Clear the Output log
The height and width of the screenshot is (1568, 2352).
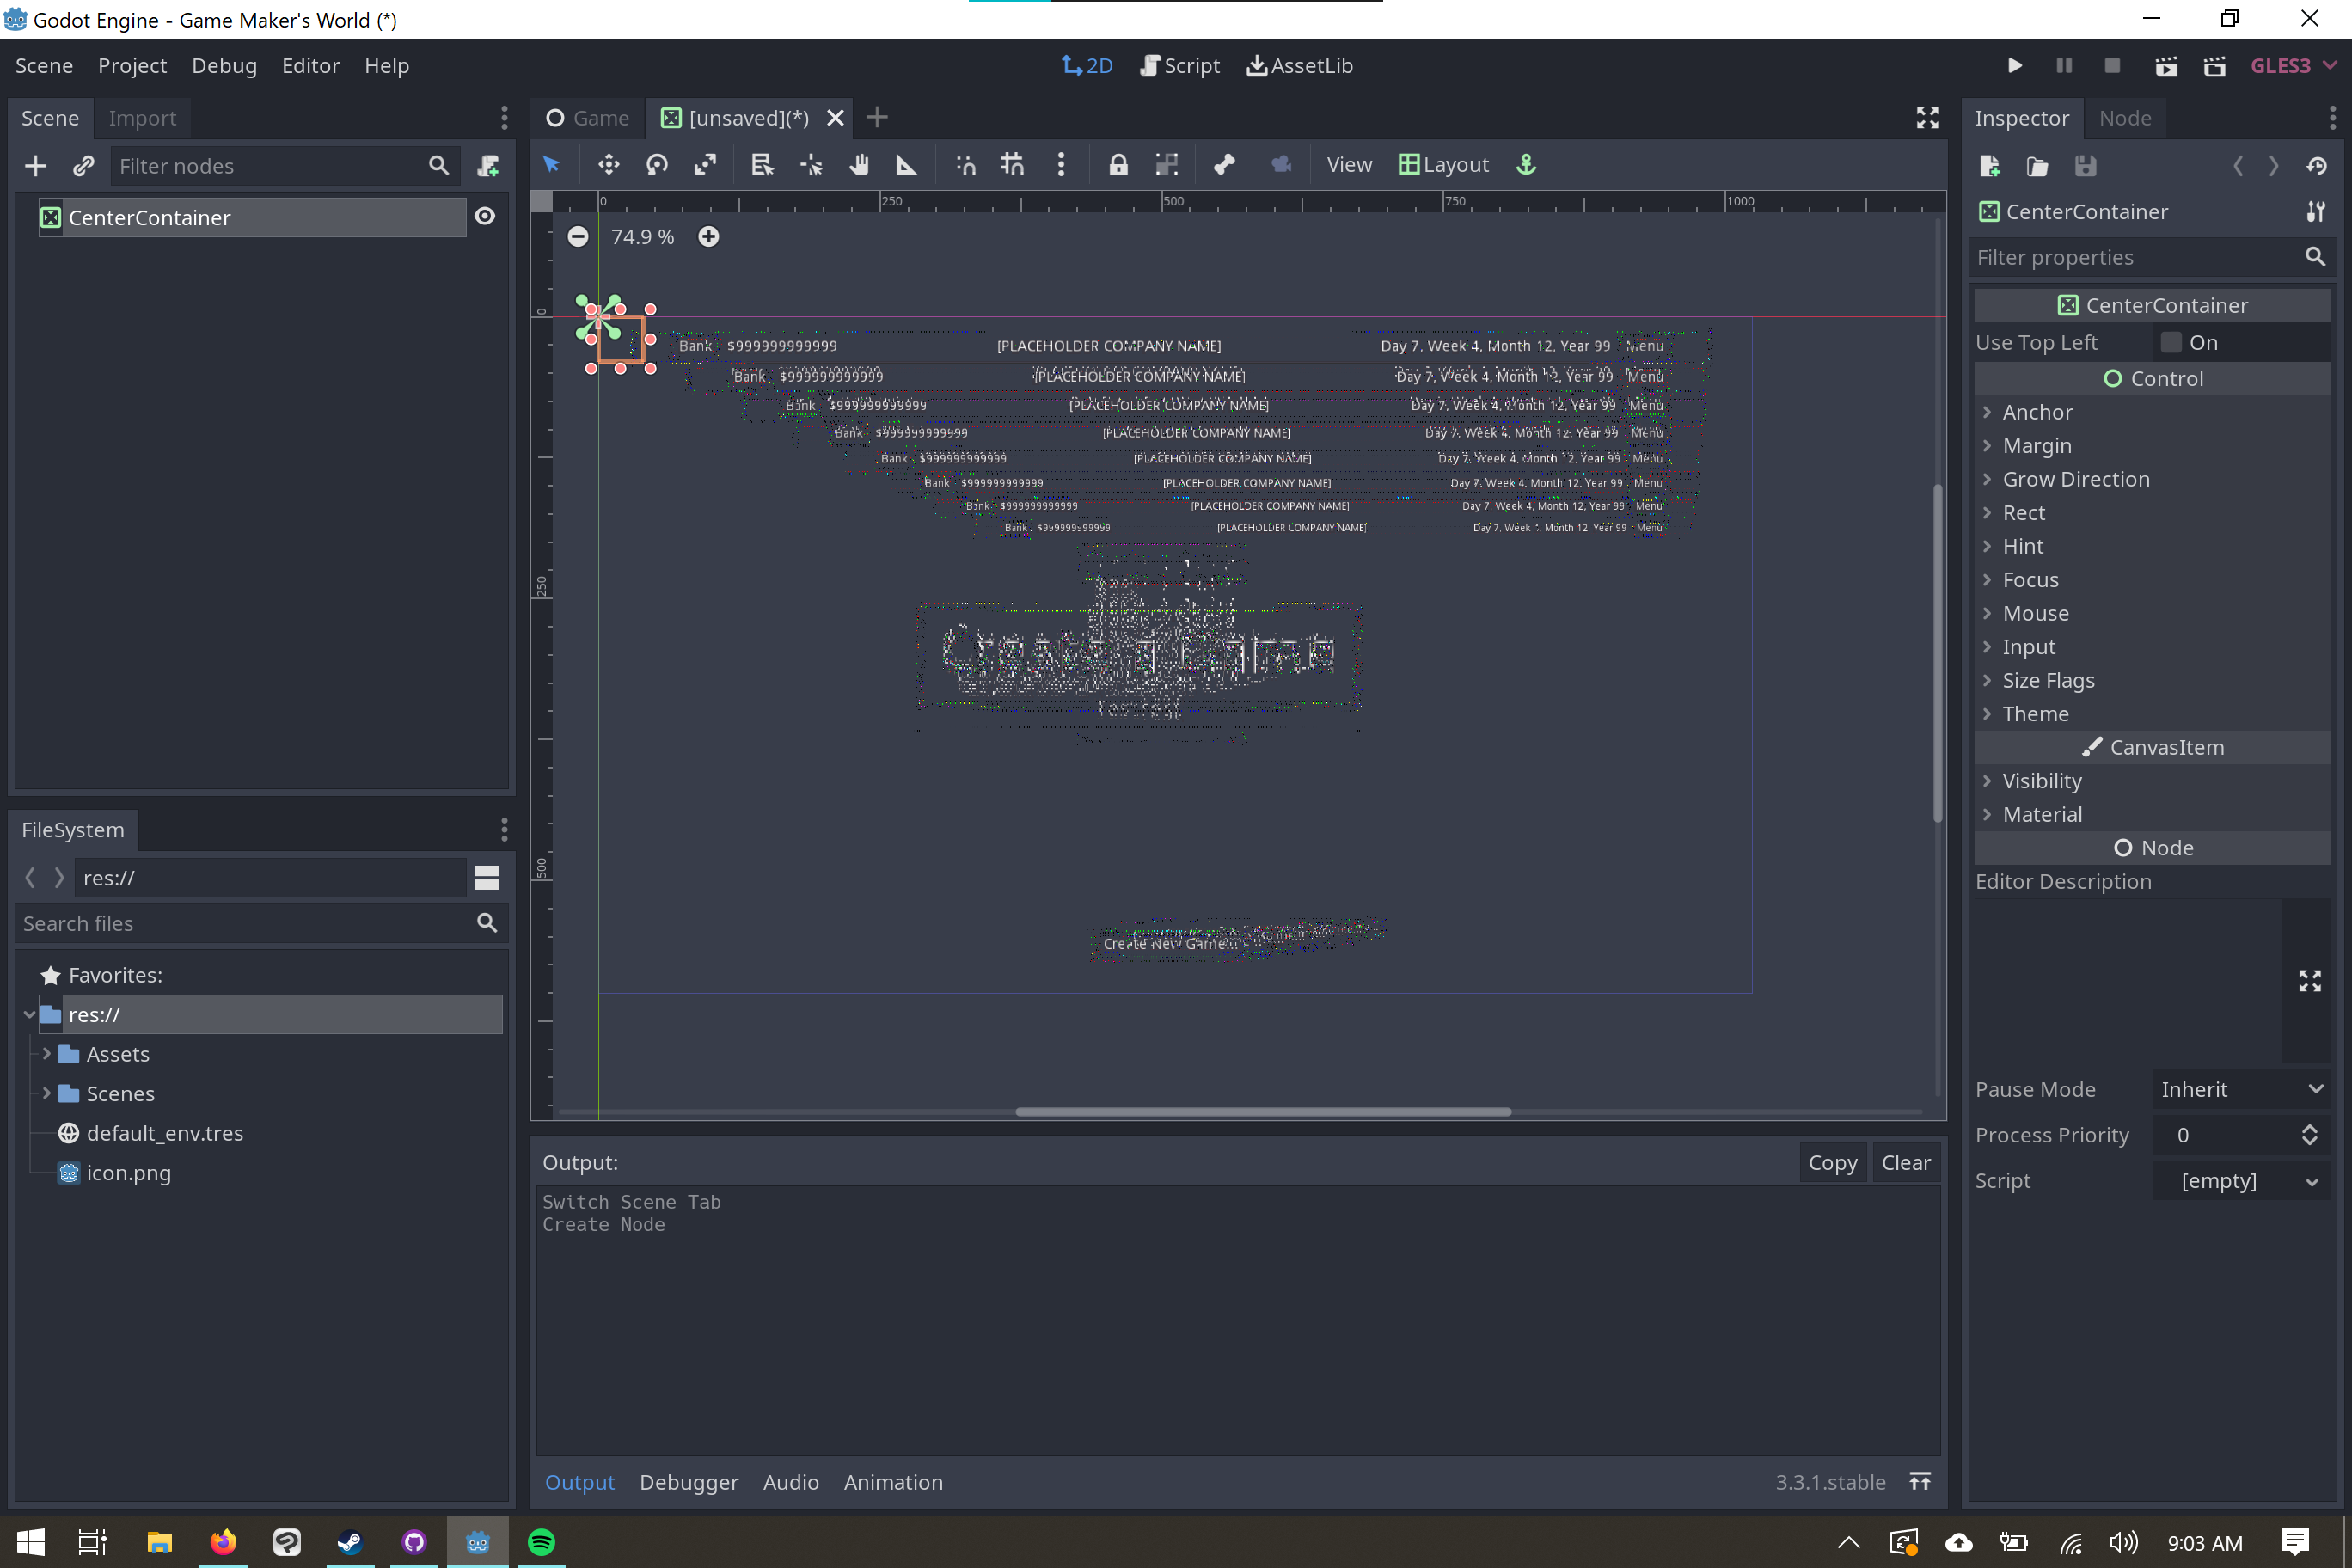click(x=1904, y=1162)
